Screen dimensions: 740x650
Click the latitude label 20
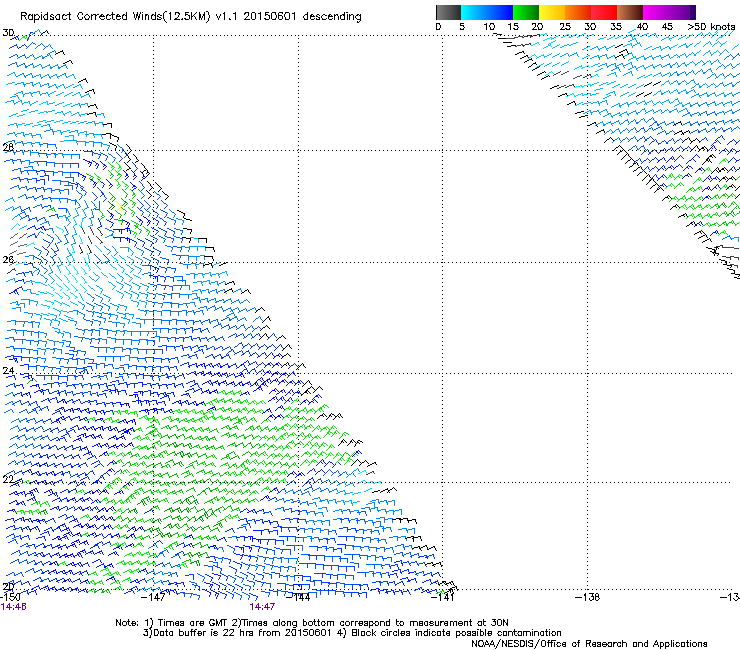click(8, 586)
